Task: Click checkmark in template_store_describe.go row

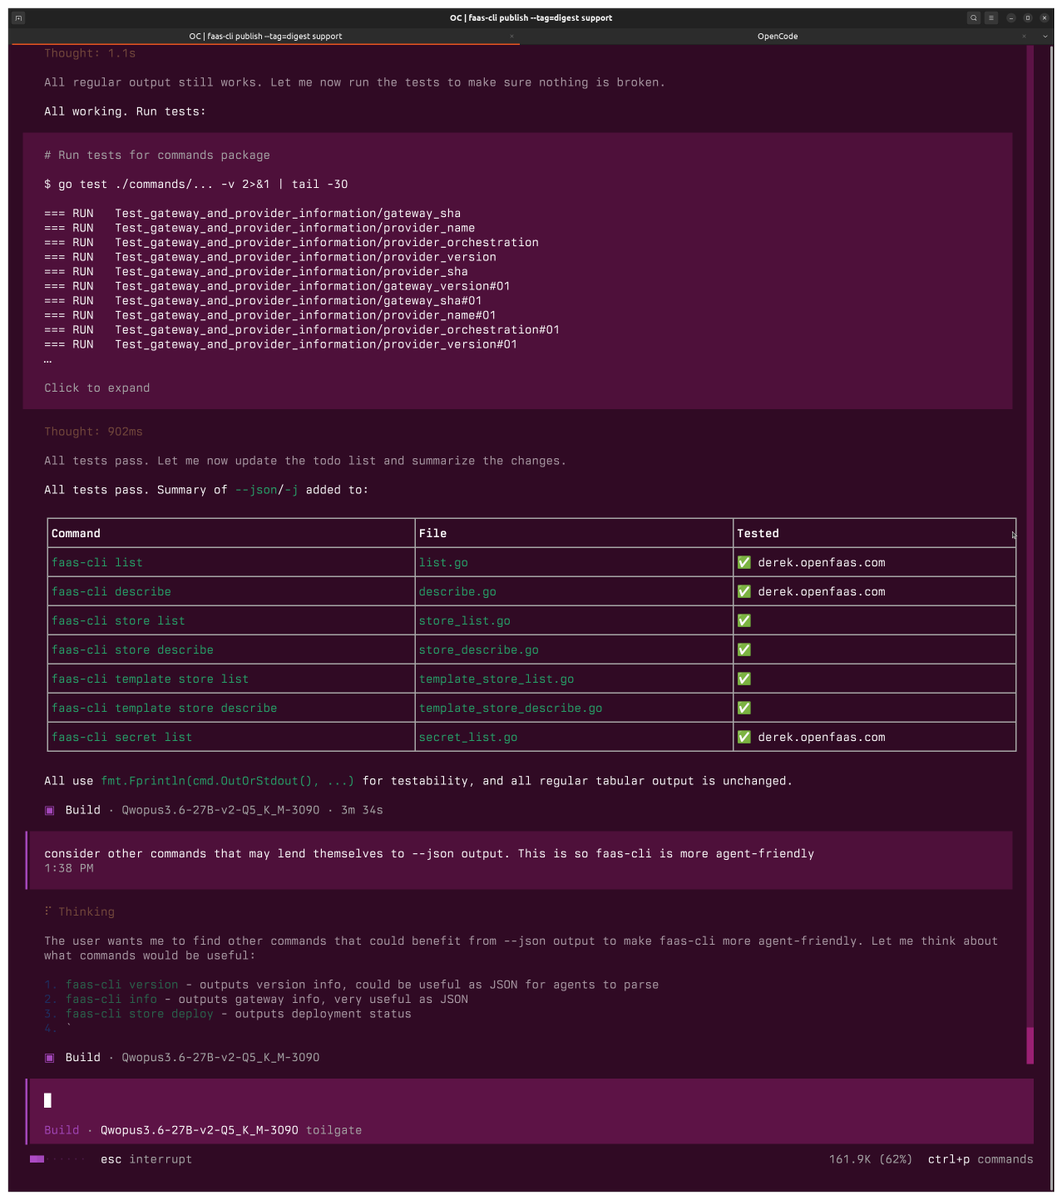Action: [x=744, y=708]
